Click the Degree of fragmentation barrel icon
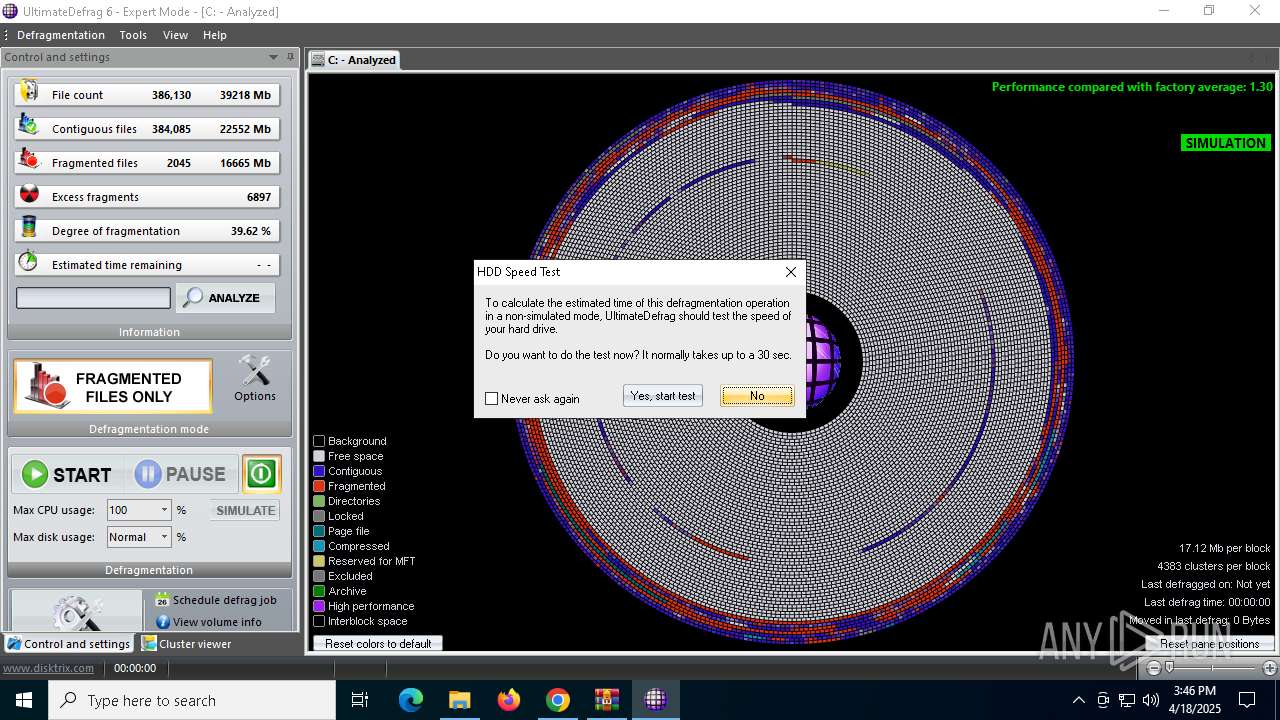Screen dimensions: 1280x720 point(28,229)
